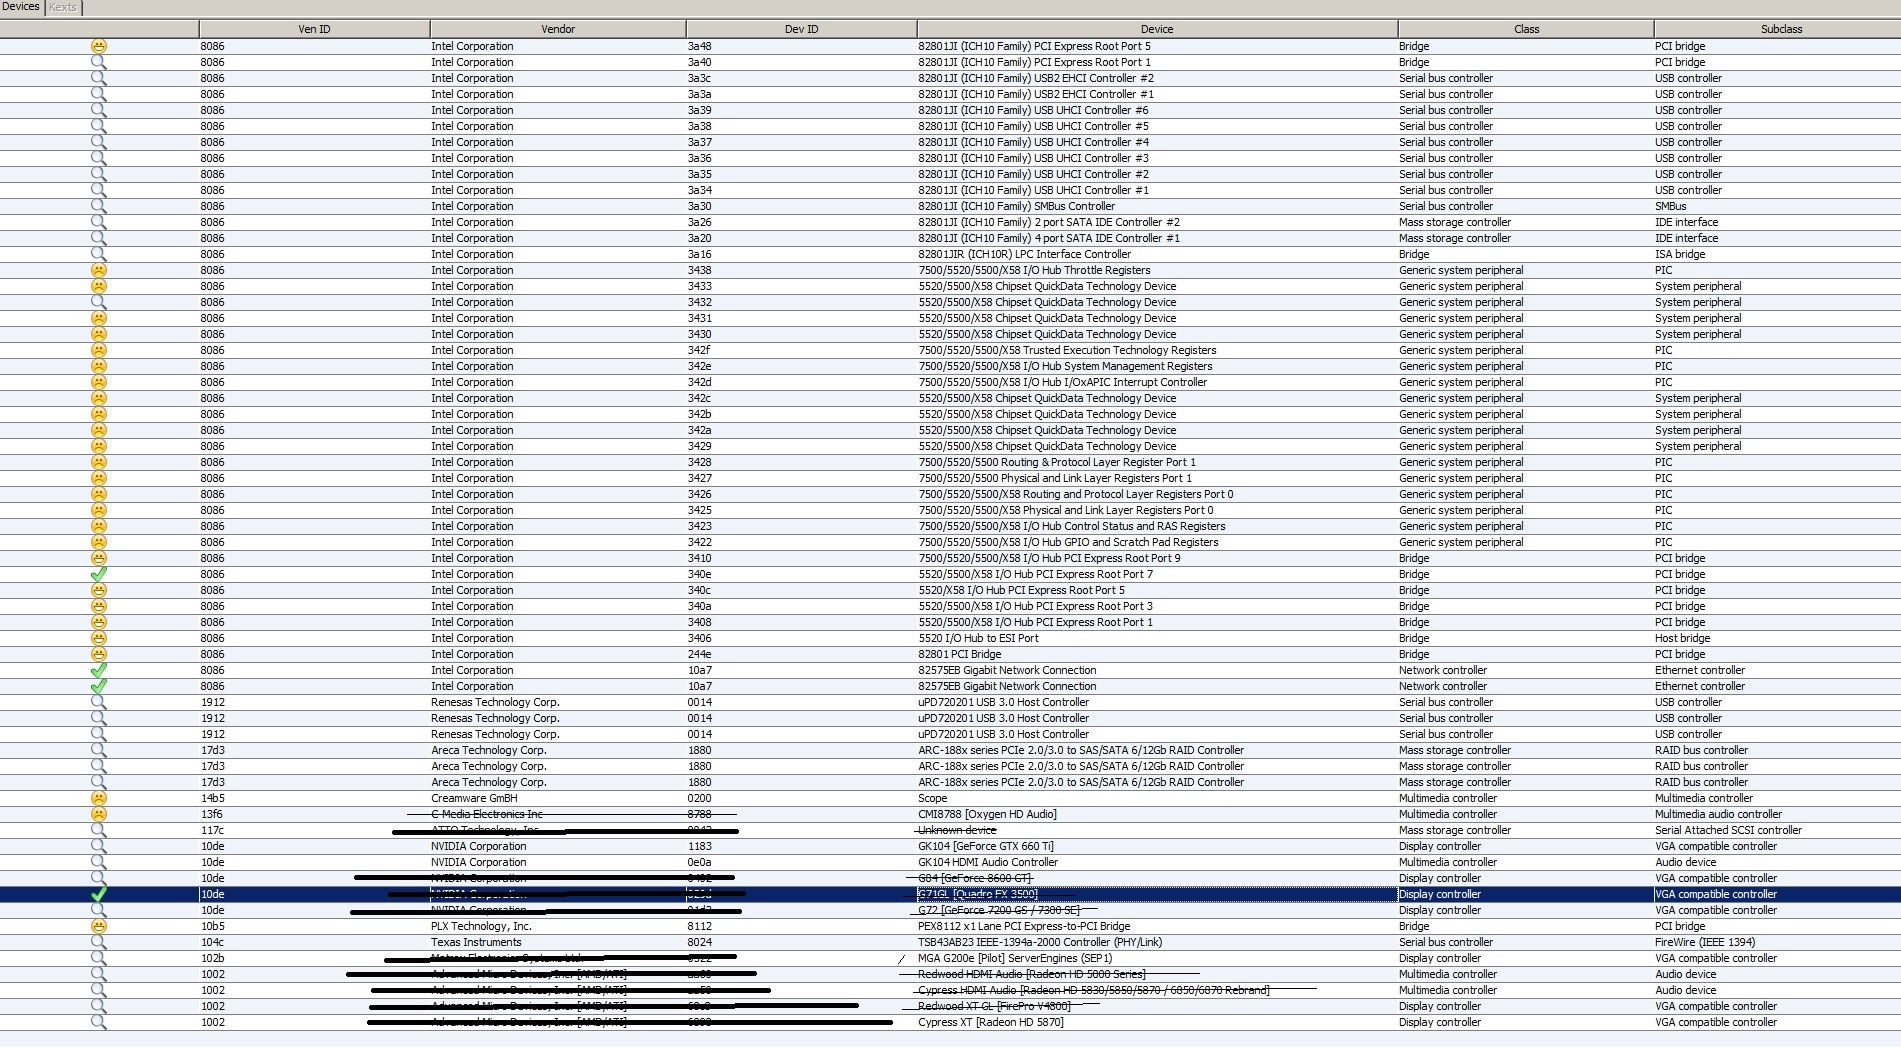The width and height of the screenshot is (1901, 1059).
Task: Click the sad face icon for Trusted Execution Technology Registers
Action: 99,350
